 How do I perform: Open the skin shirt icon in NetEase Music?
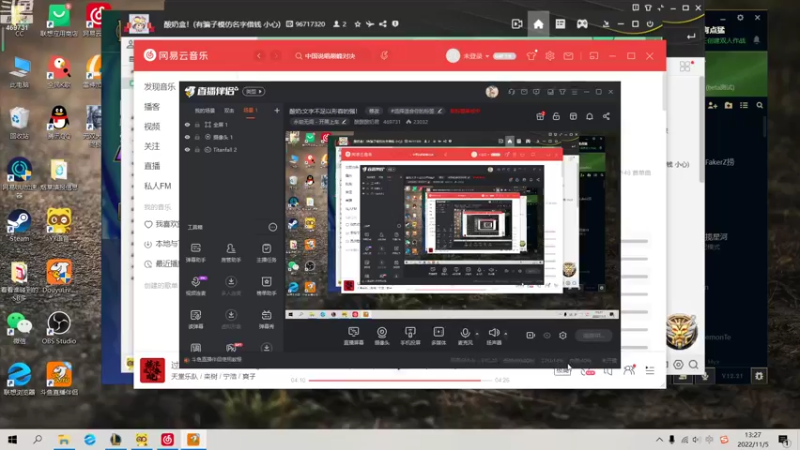531,56
